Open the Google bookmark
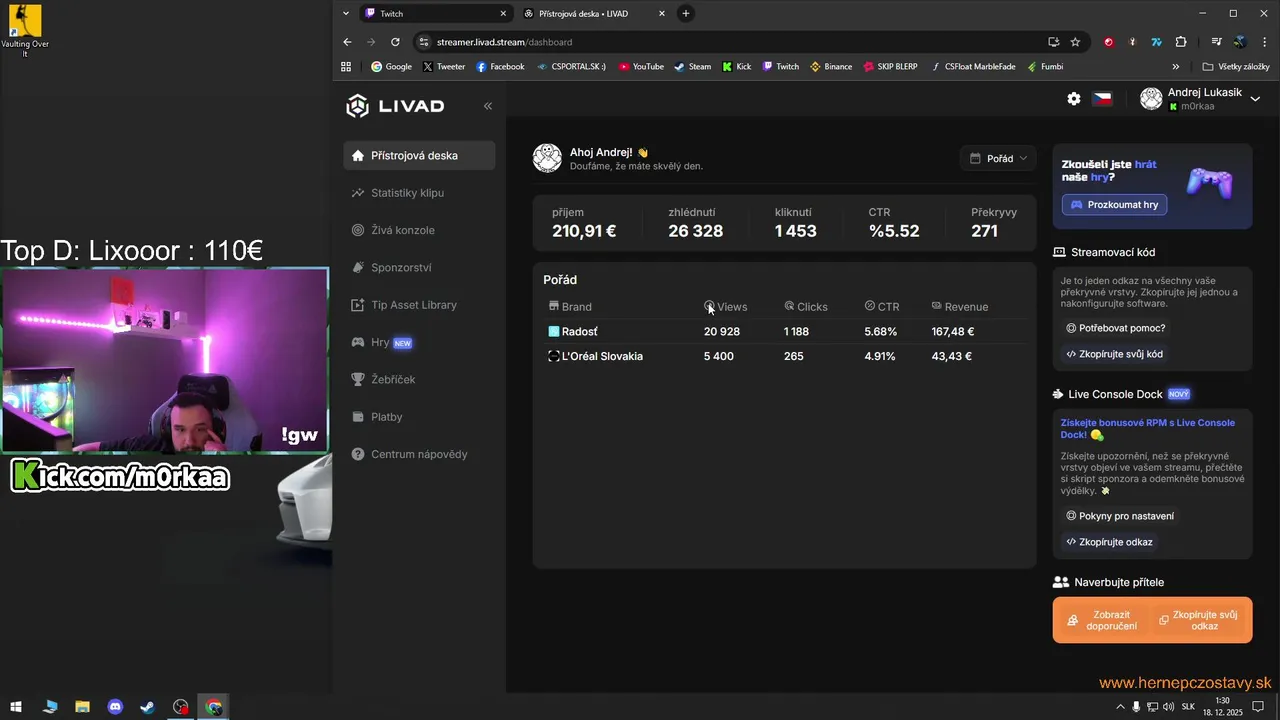This screenshot has height=720, width=1280. 391,67
